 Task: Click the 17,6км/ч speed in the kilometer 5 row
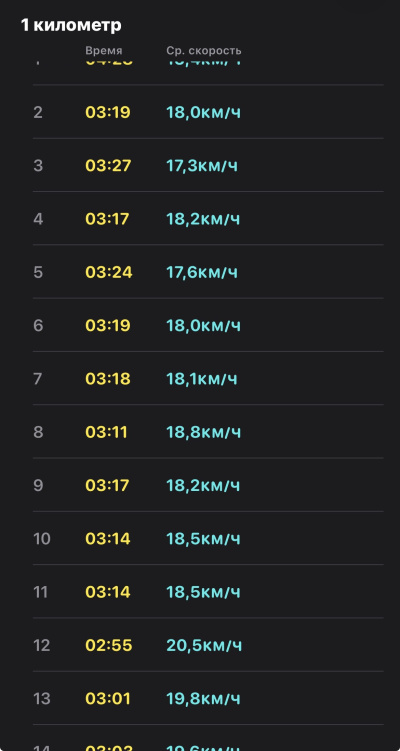(x=202, y=272)
